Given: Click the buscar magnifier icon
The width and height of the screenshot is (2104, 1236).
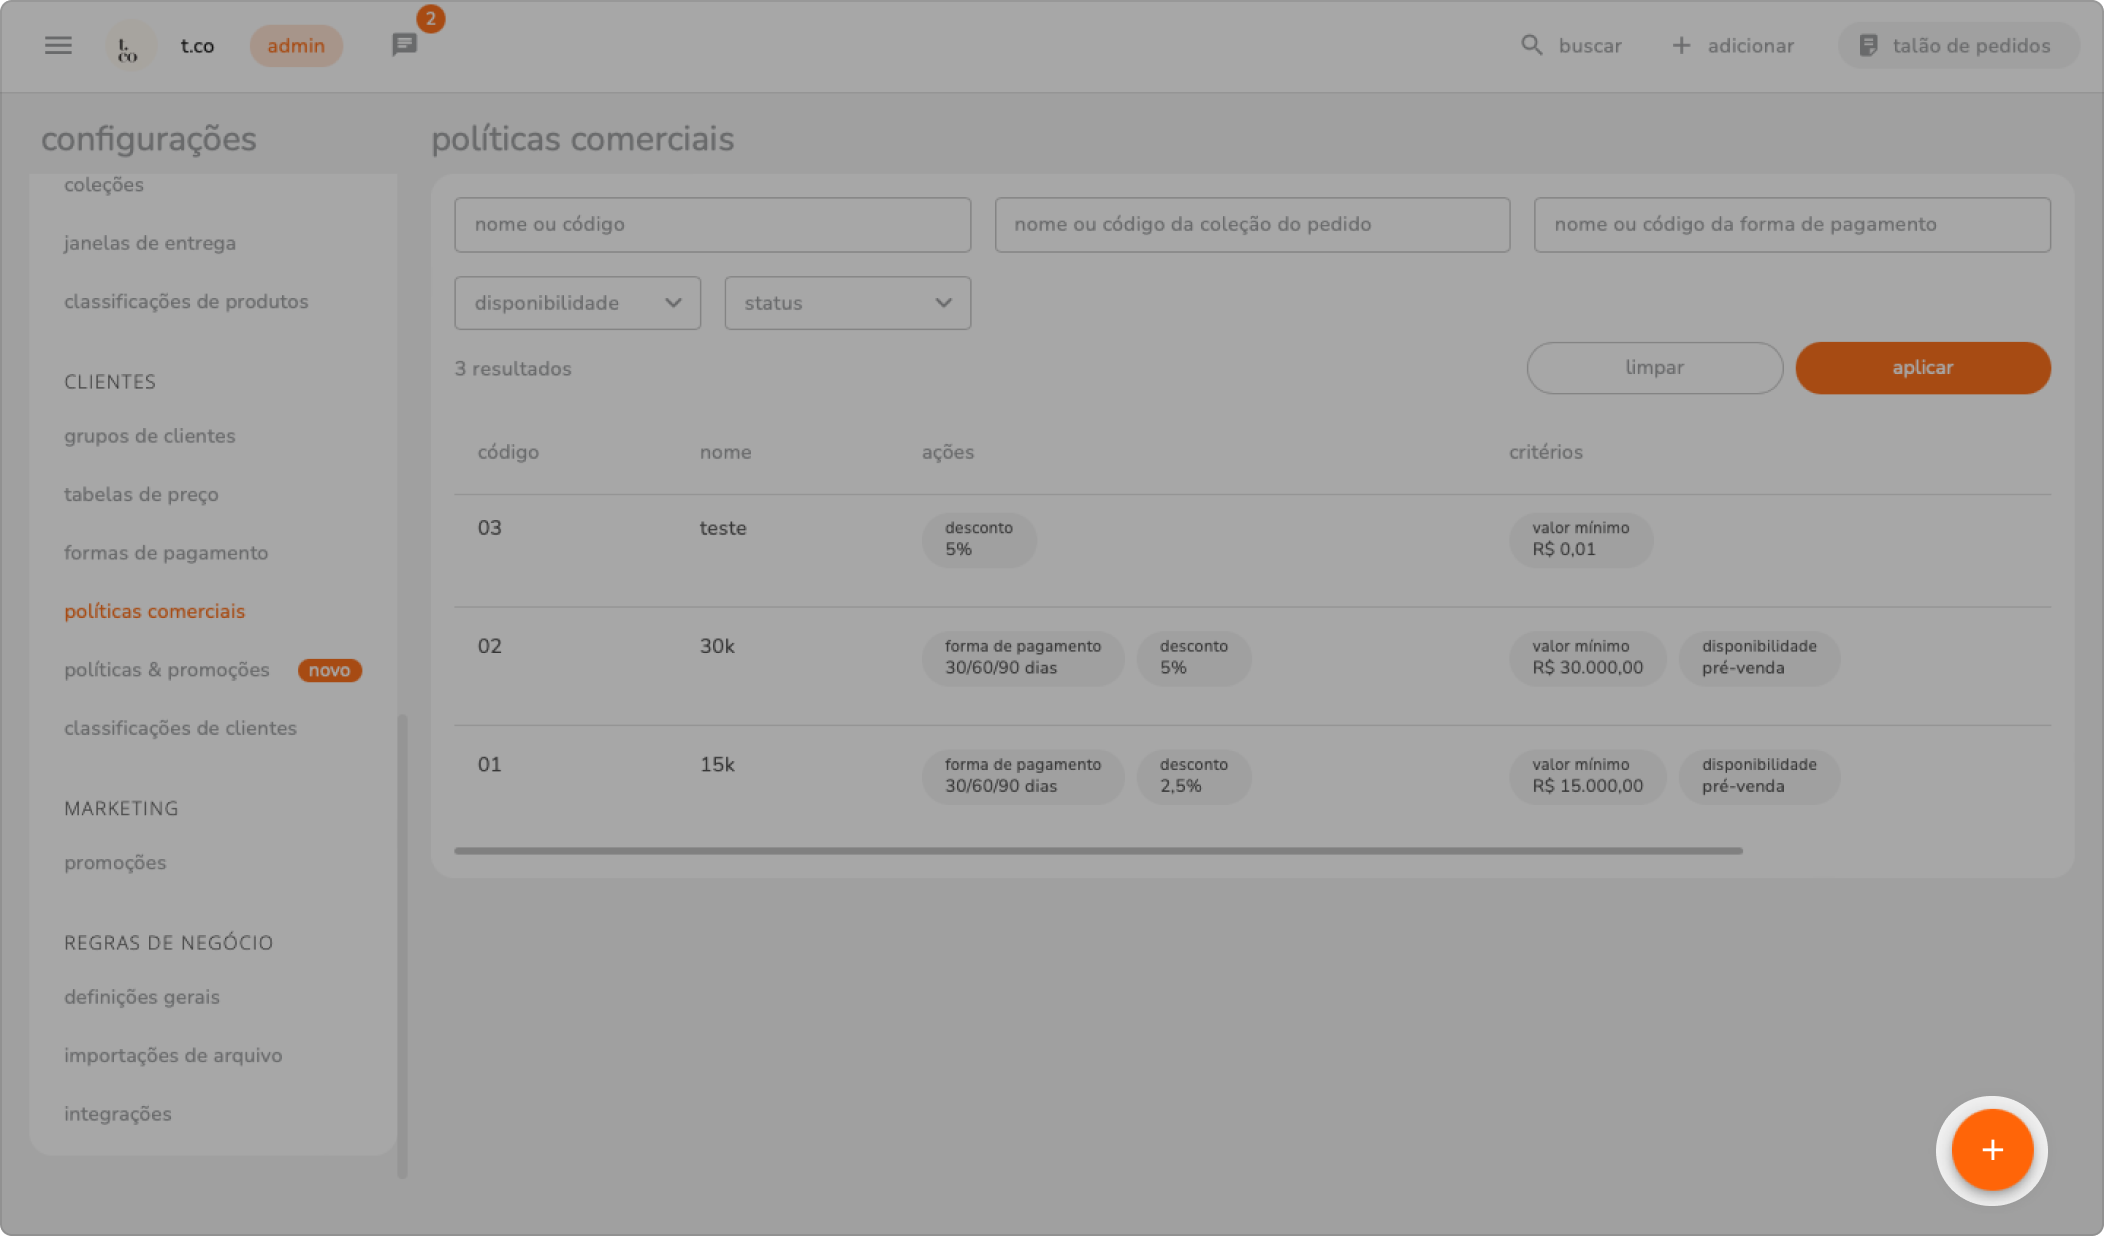Looking at the screenshot, I should [1531, 45].
